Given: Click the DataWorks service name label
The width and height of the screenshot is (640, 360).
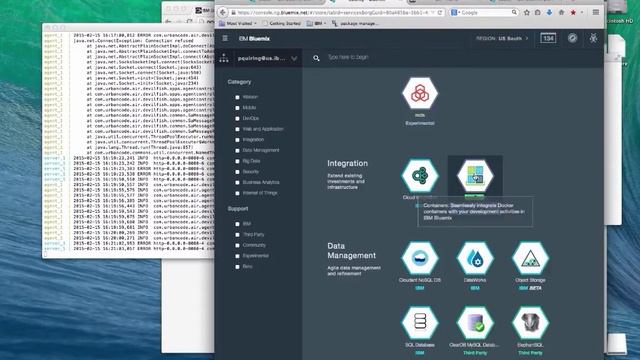Looking at the screenshot, I should pyautogui.click(x=475, y=280).
